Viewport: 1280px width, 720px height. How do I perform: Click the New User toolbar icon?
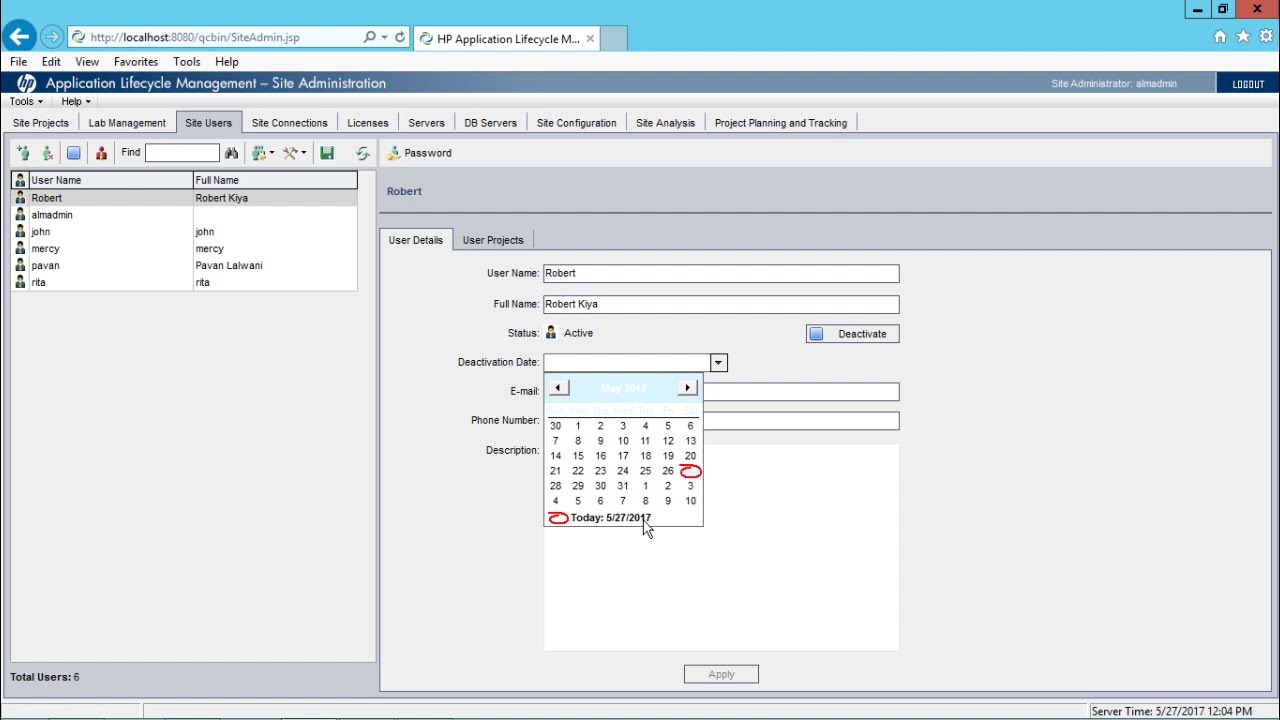tap(23, 153)
